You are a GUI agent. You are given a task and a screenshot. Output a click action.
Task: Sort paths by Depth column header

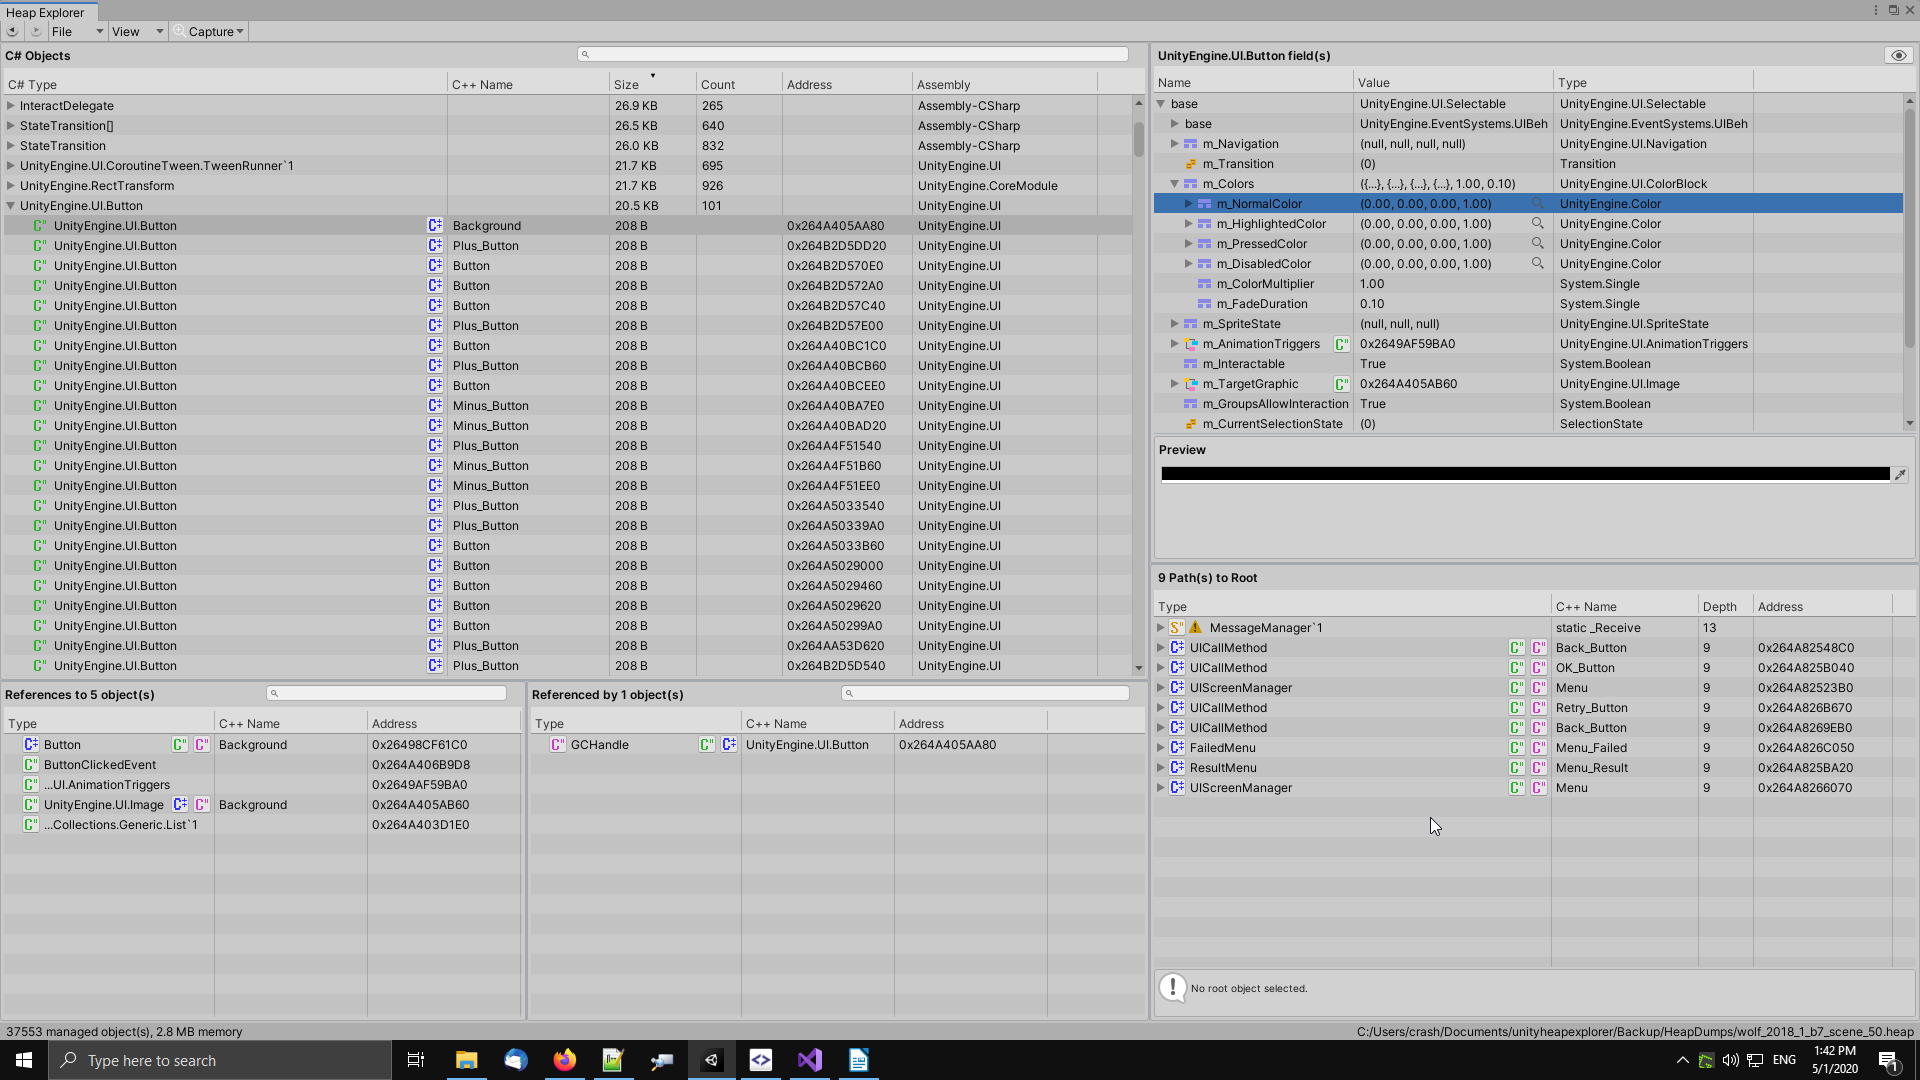[1719, 607]
